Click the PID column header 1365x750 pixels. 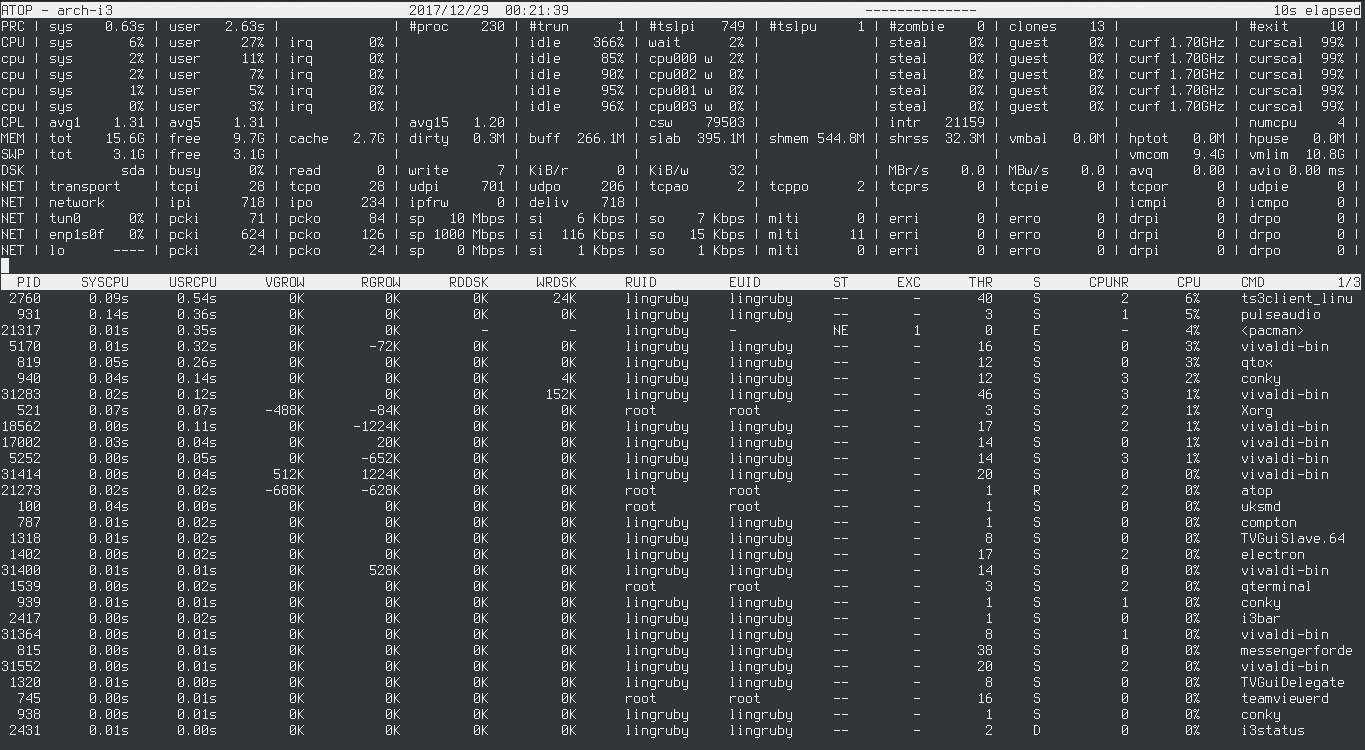(x=29, y=282)
